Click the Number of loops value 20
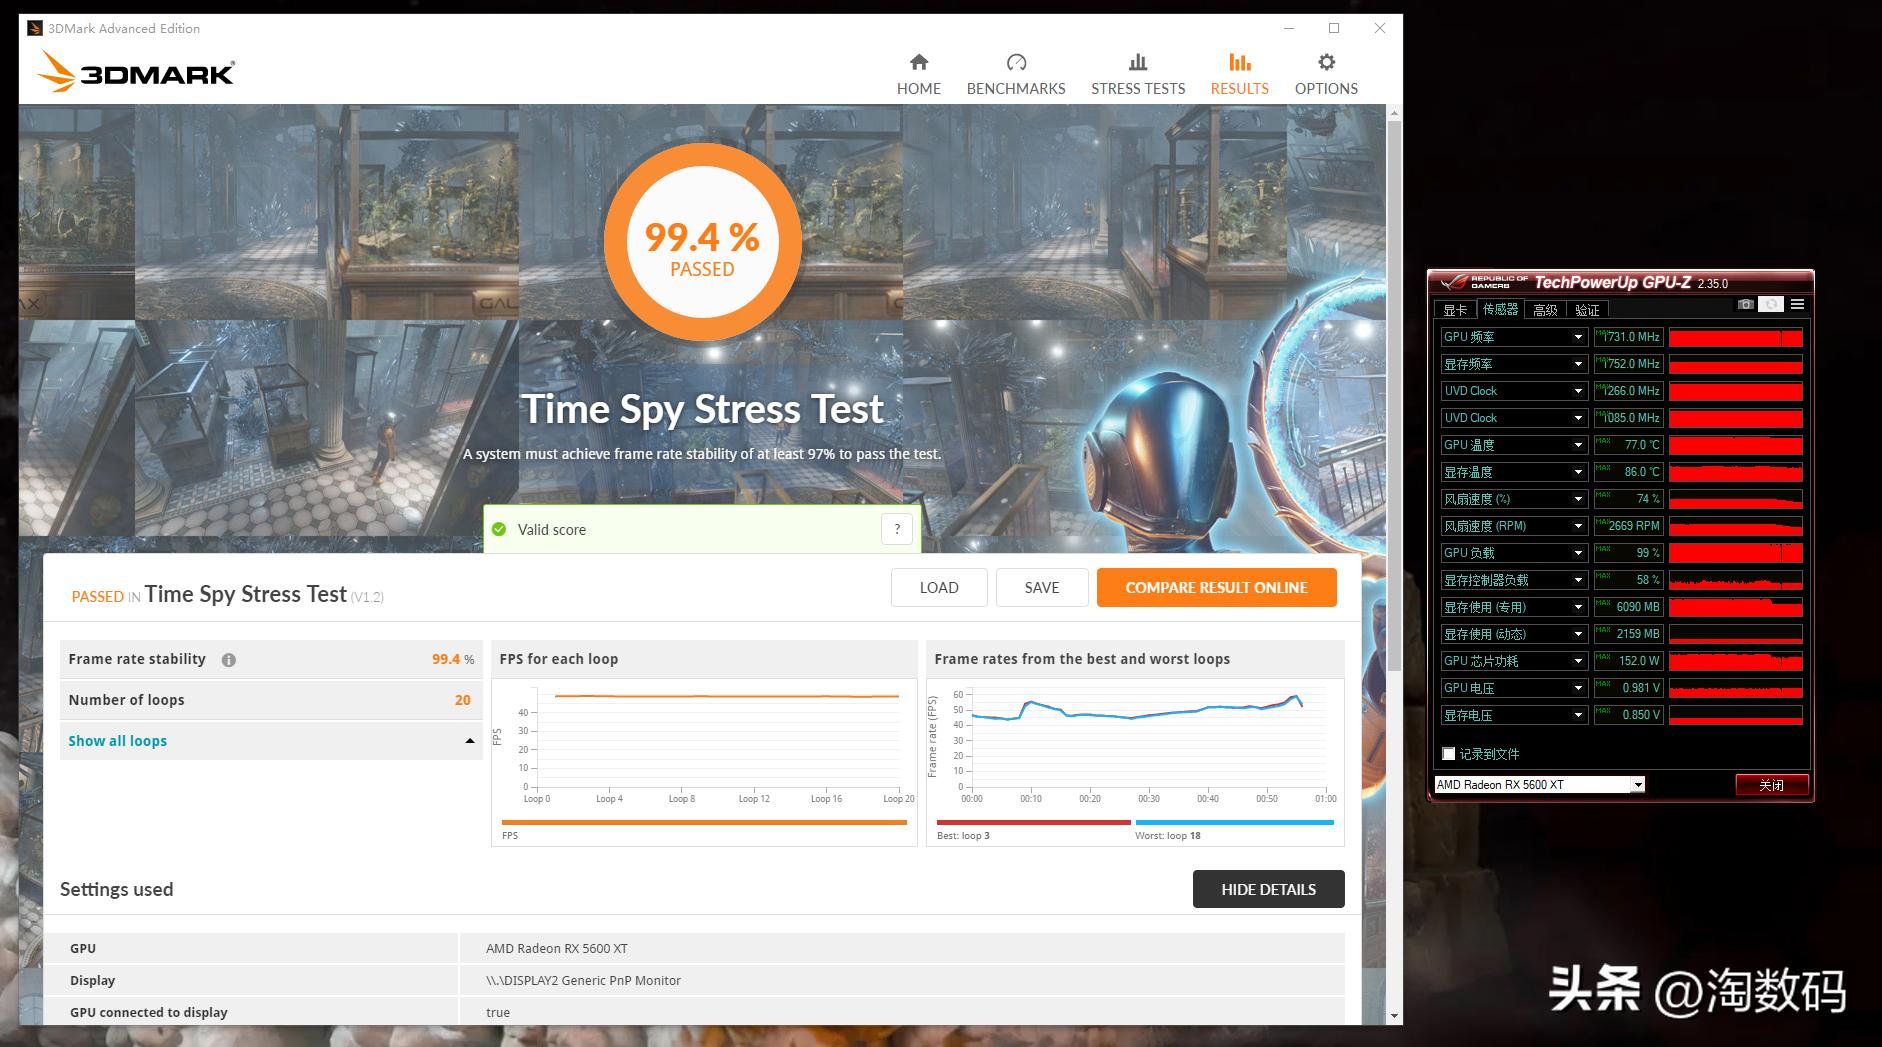1882x1047 pixels. [462, 700]
